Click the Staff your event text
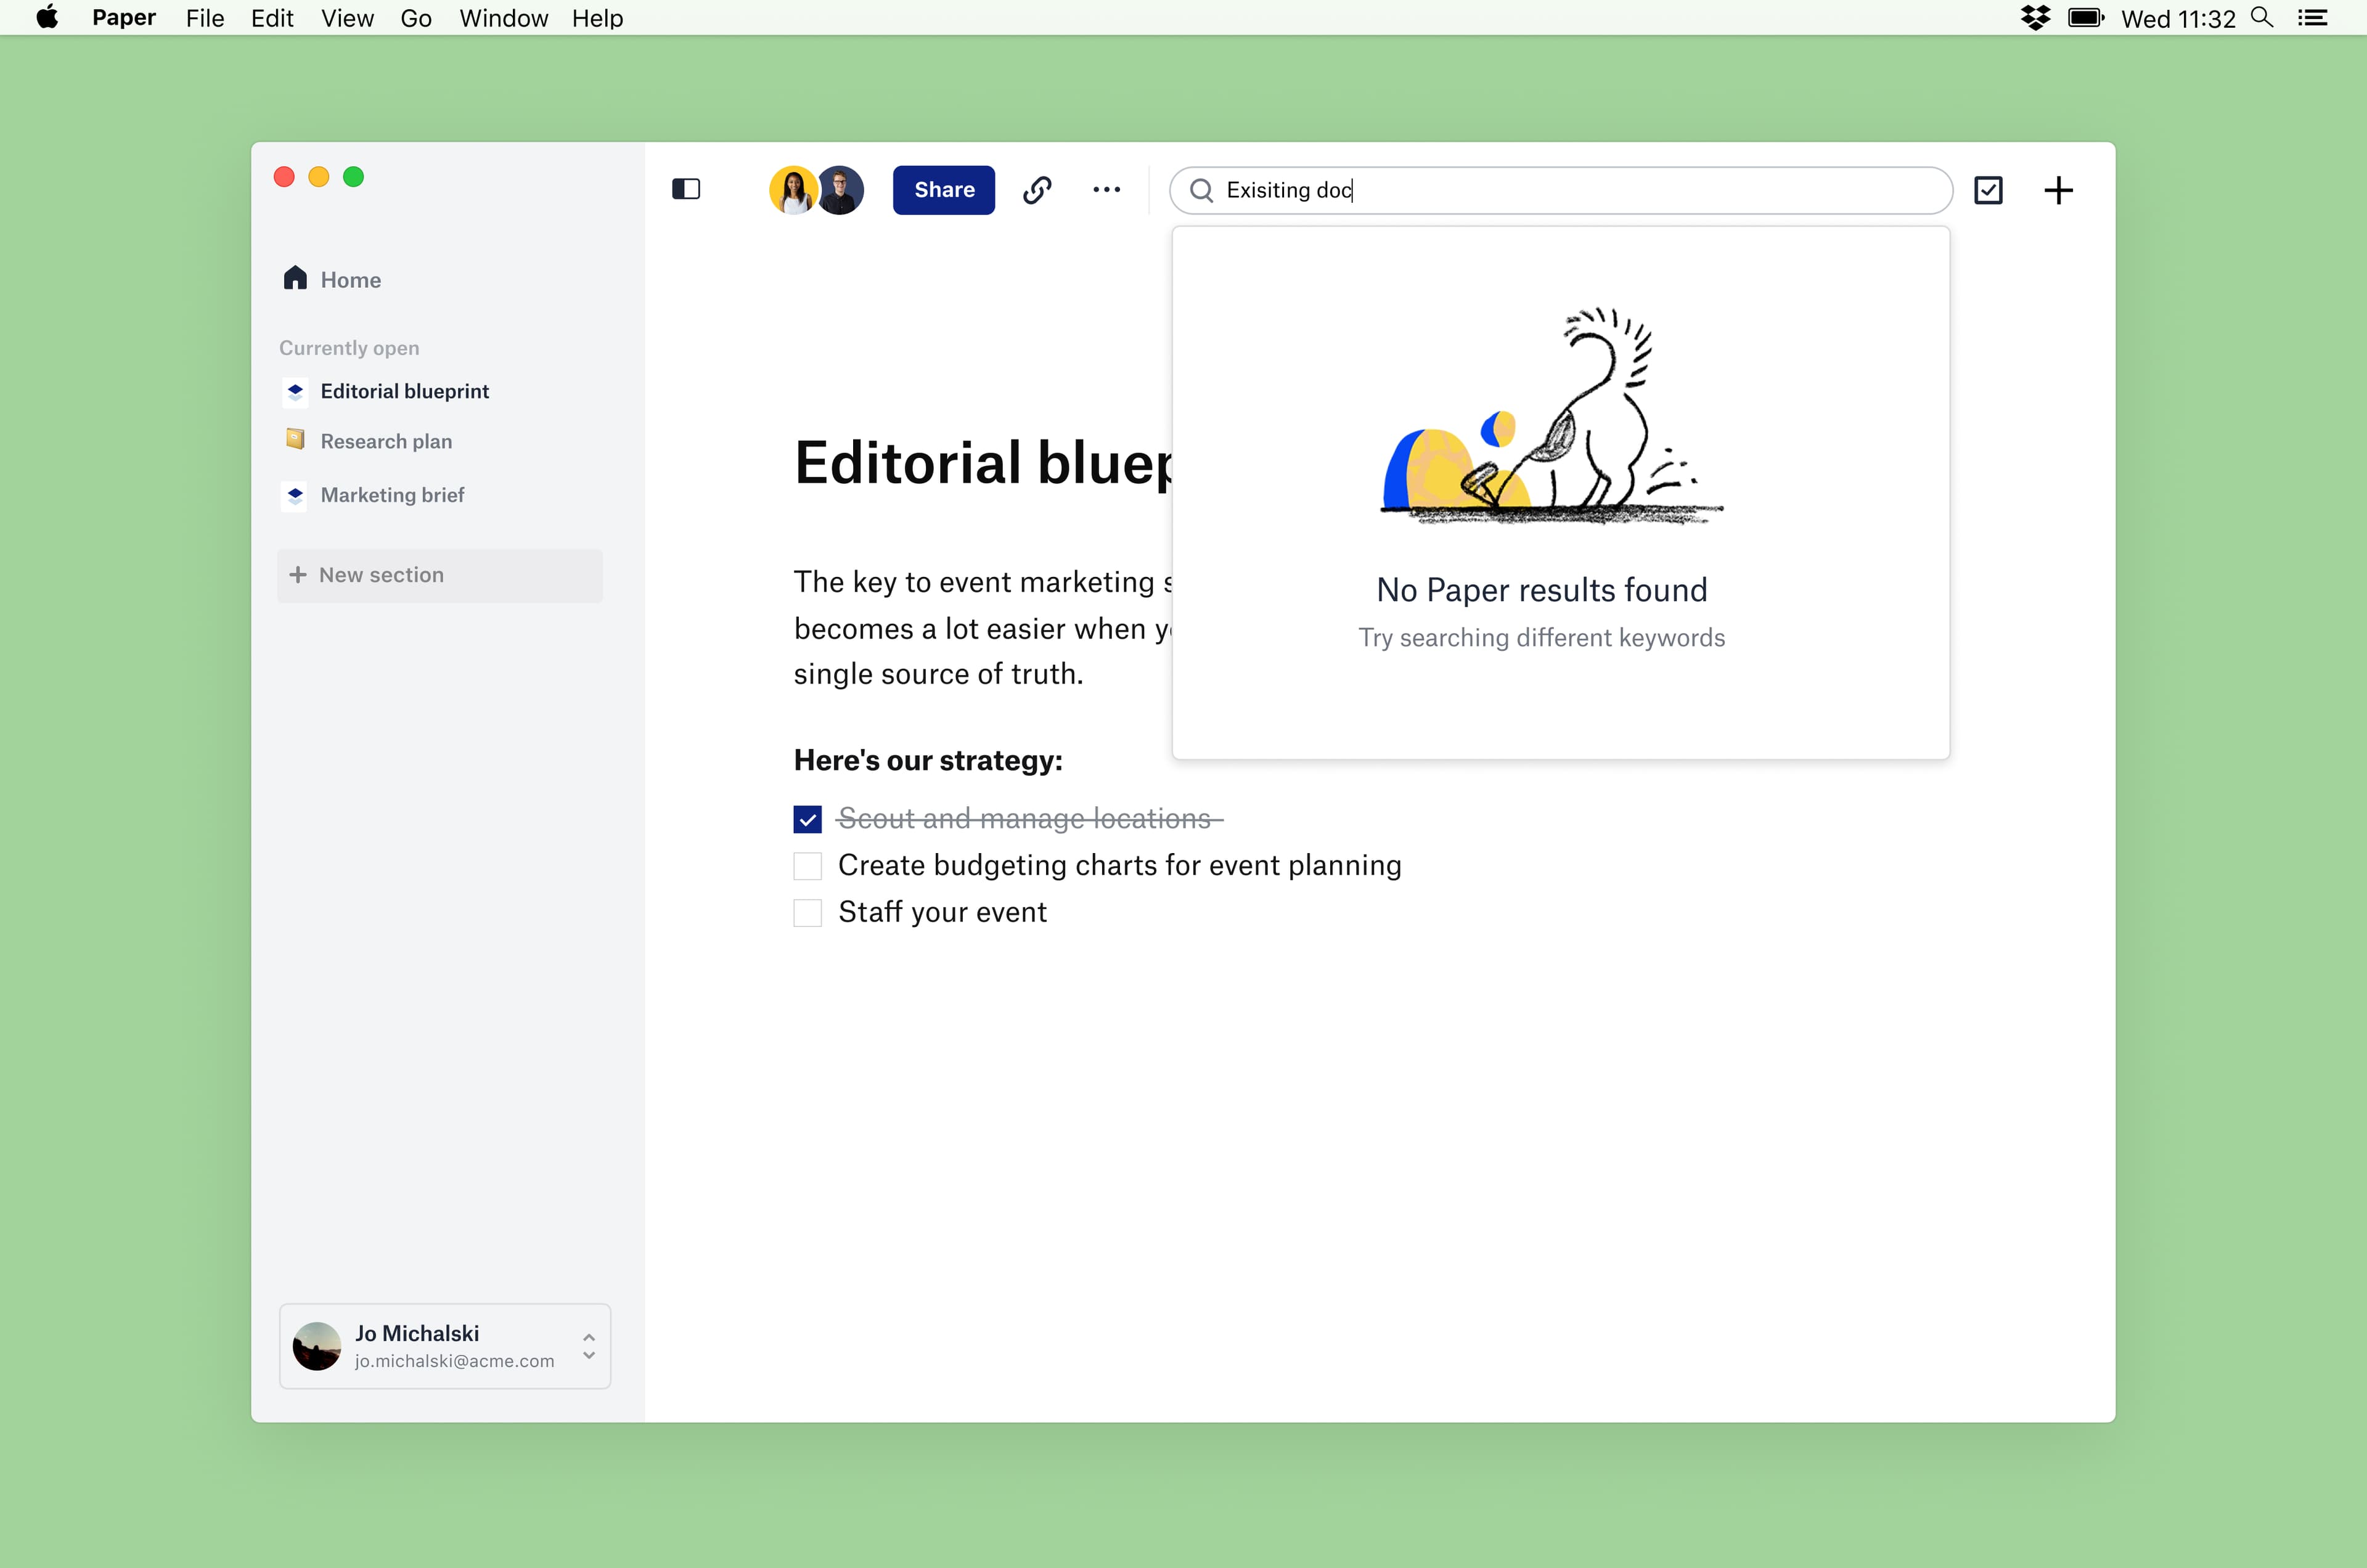The width and height of the screenshot is (2367, 1568). (x=942, y=912)
